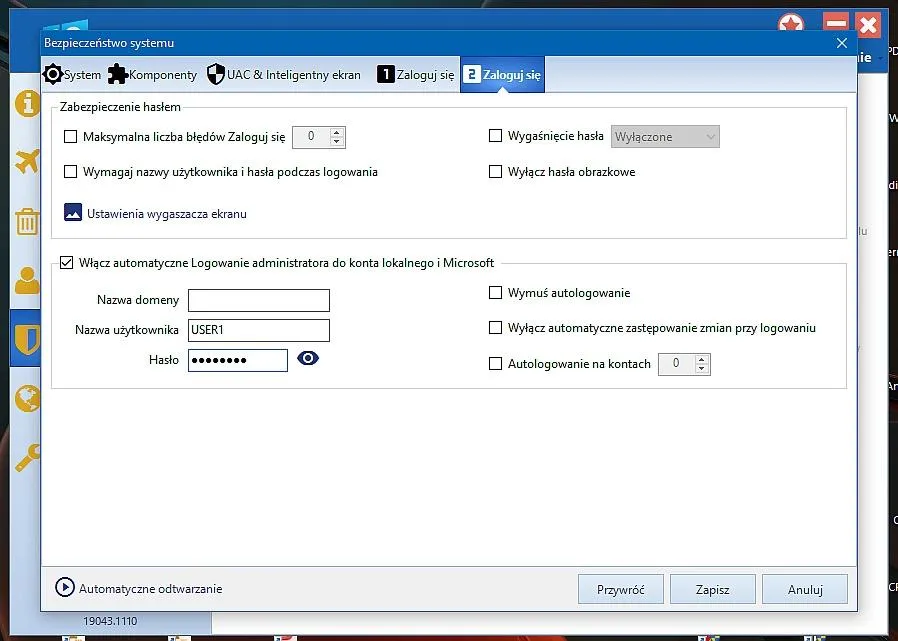
Task: Select the shield security icon in sidebar
Action: click(x=25, y=337)
